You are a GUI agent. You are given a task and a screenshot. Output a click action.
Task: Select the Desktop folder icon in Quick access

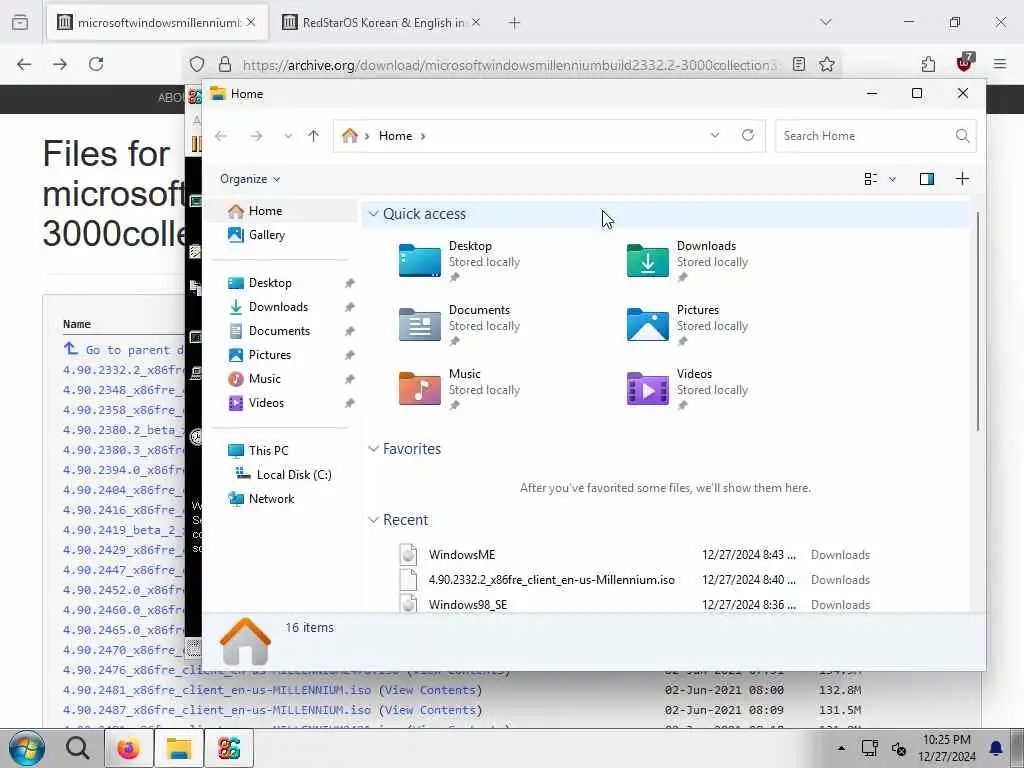tap(419, 261)
